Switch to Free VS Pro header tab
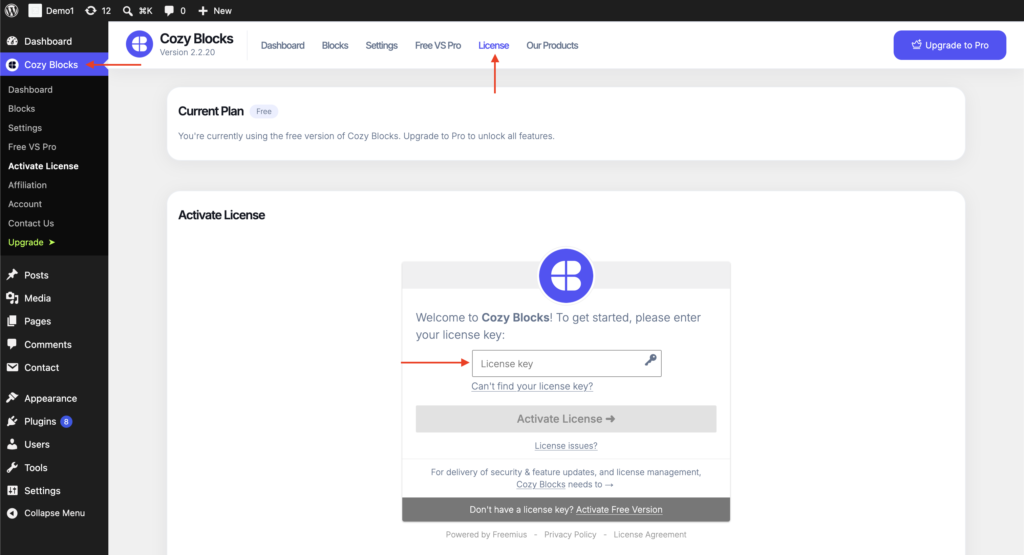Screen dimensions: 1024x555 pos(438,45)
